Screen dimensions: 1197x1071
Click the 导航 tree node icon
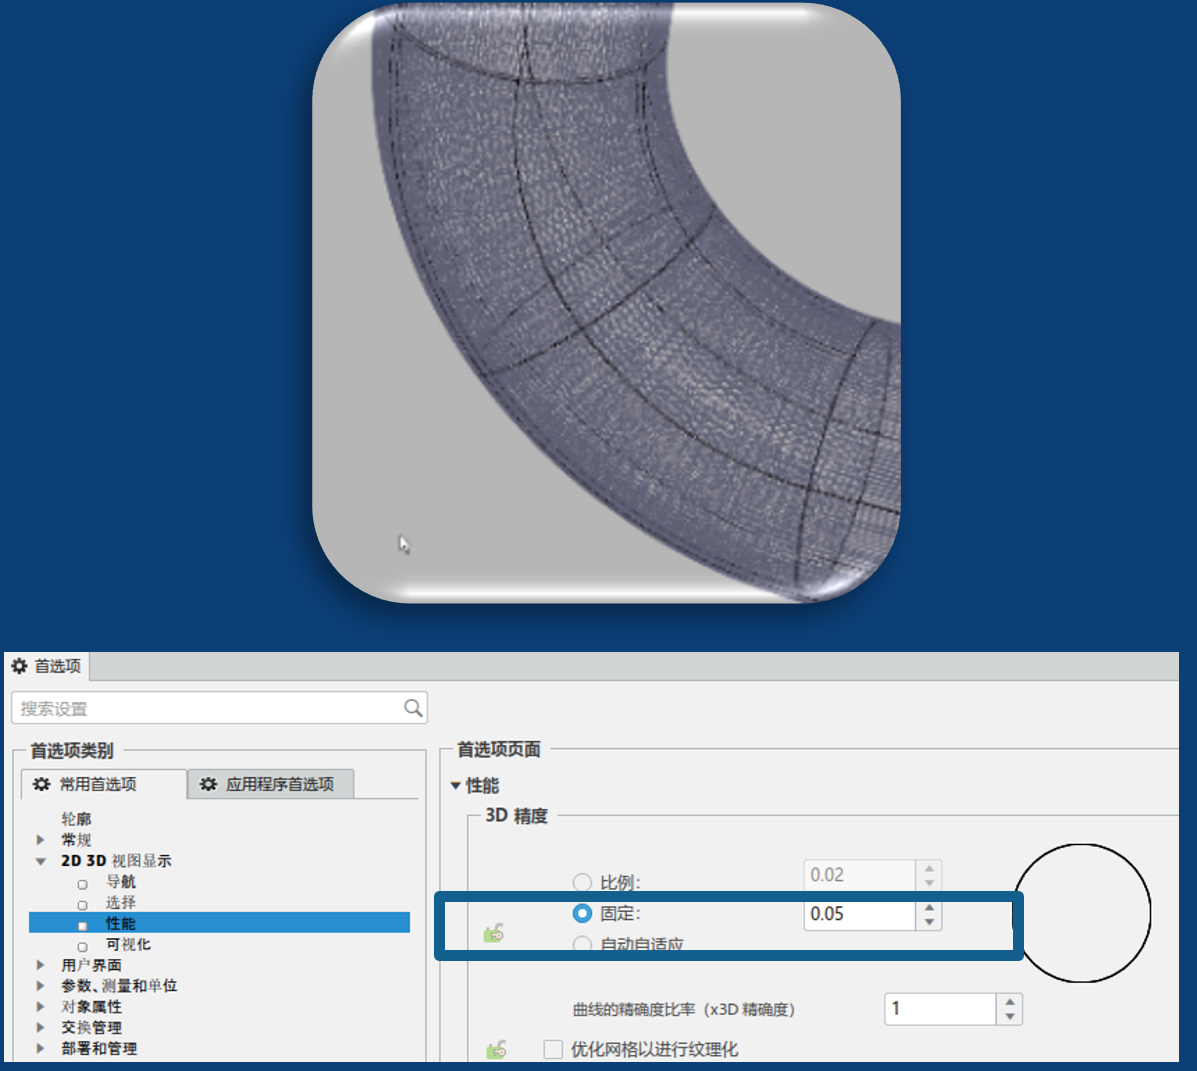pyautogui.click(x=83, y=883)
